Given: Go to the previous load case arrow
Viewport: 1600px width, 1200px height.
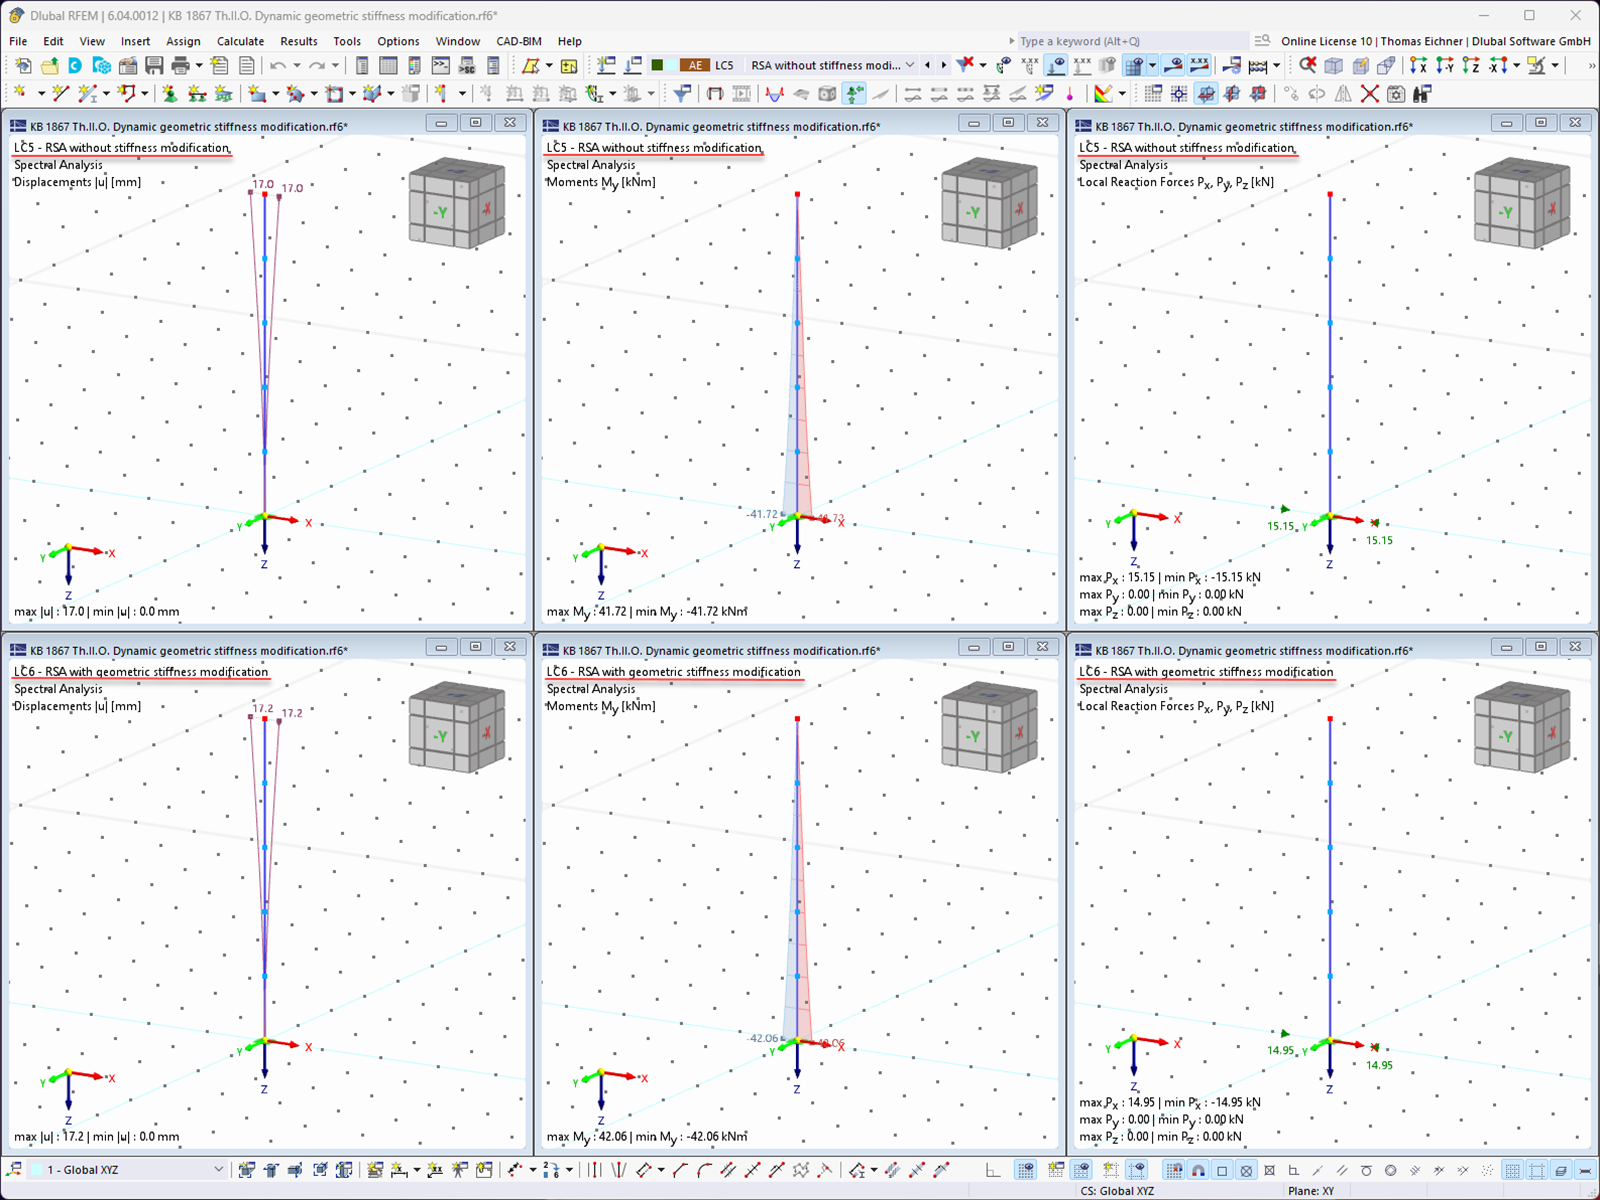Looking at the screenshot, I should pyautogui.click(x=928, y=66).
